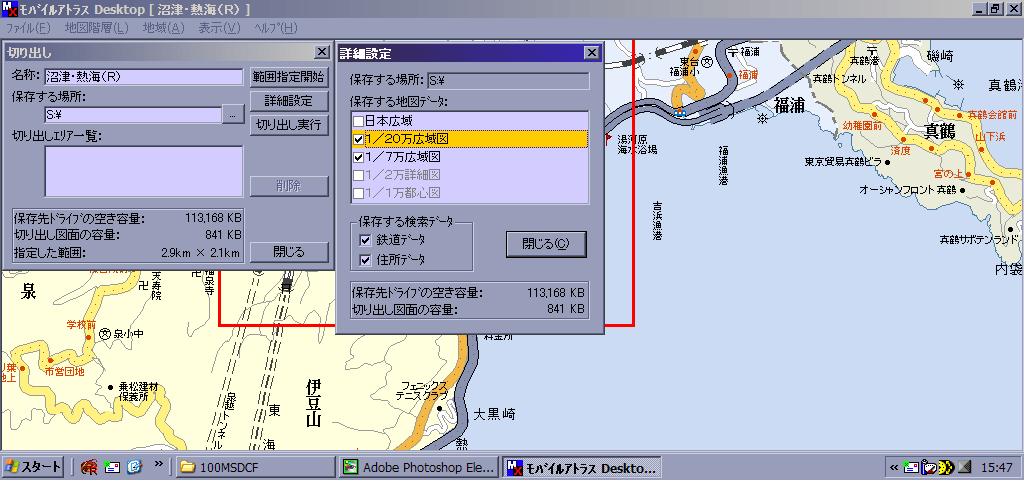Open the 地図階層(L) menu

(97, 28)
